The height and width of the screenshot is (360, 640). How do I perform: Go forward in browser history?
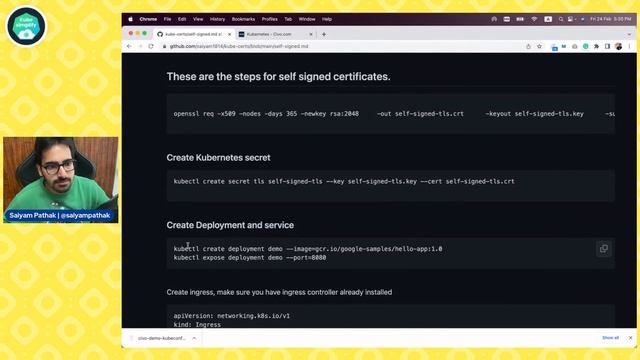pos(140,47)
